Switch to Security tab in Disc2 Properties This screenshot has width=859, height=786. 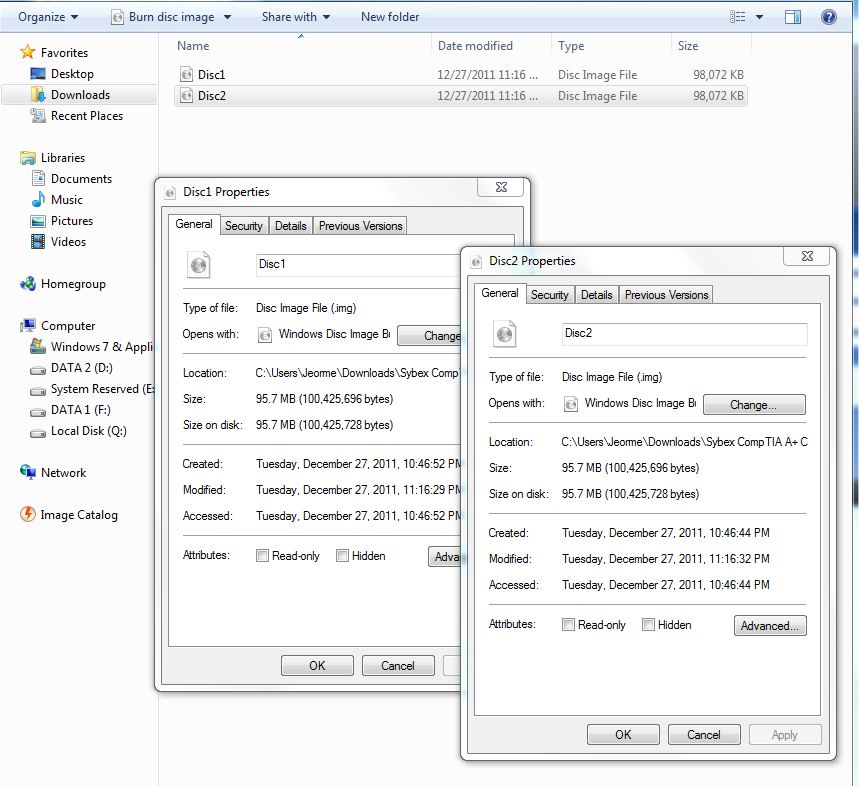click(549, 295)
